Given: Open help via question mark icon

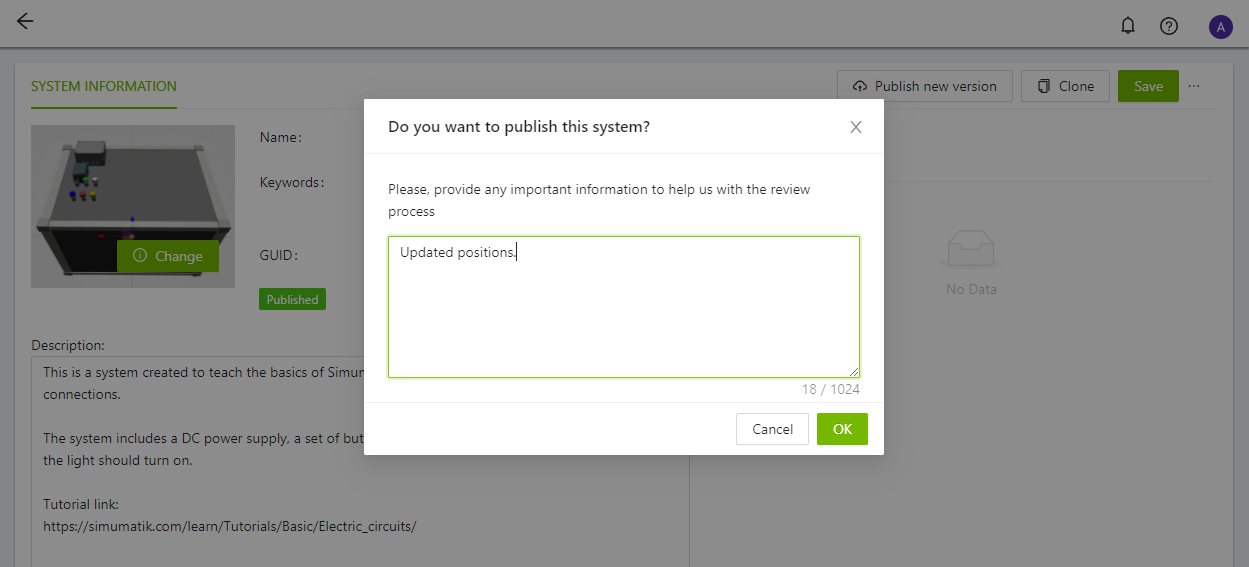Looking at the screenshot, I should (x=1168, y=26).
